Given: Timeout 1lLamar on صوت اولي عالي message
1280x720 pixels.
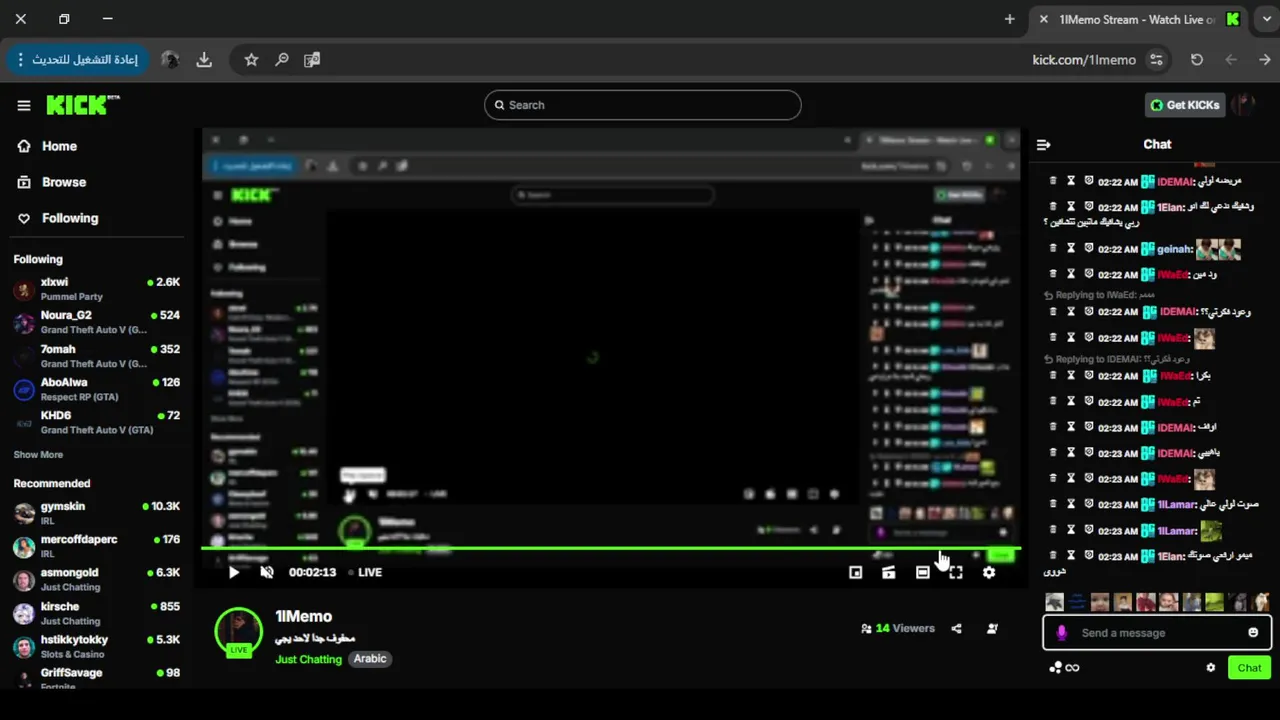Looking at the screenshot, I should 1071,505.
